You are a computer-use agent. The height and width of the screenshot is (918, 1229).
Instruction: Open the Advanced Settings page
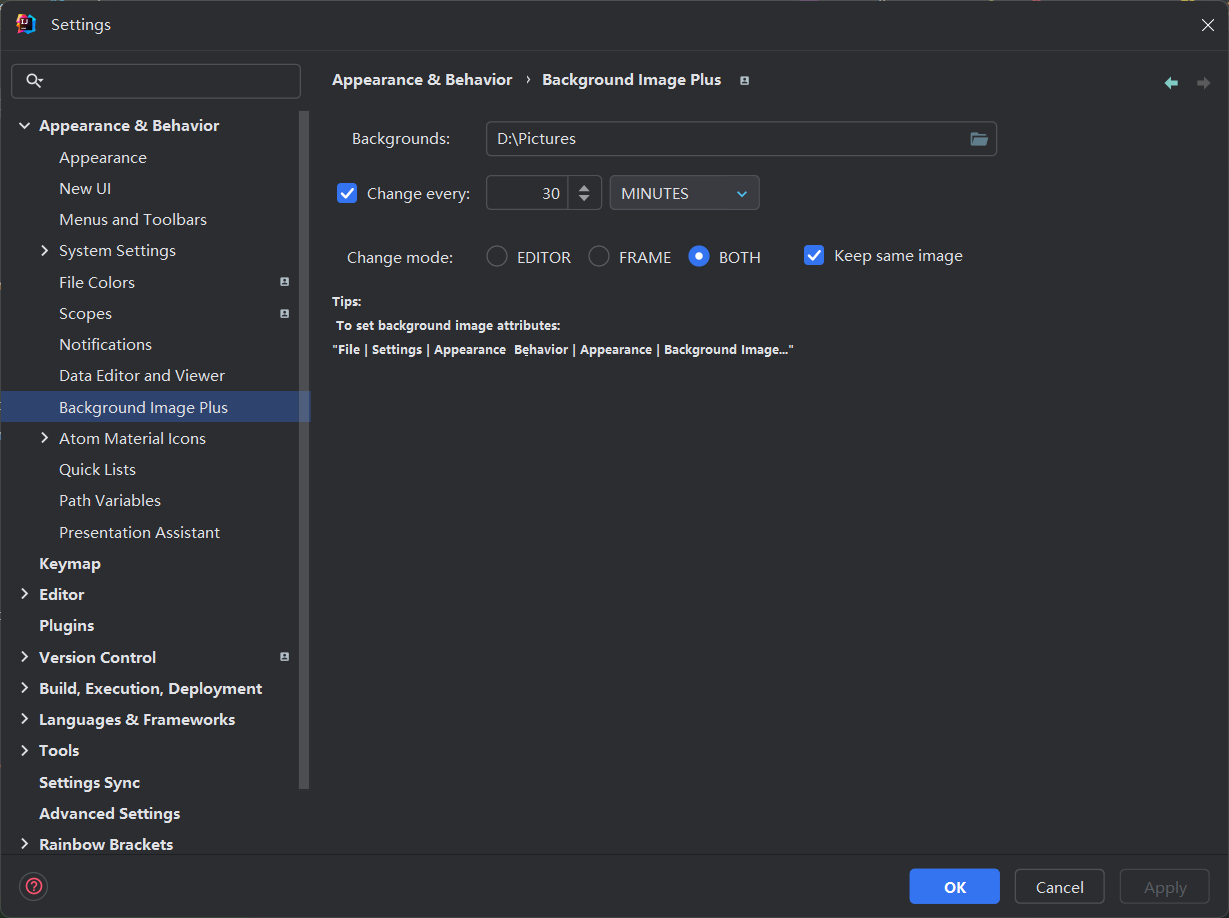pos(110,814)
